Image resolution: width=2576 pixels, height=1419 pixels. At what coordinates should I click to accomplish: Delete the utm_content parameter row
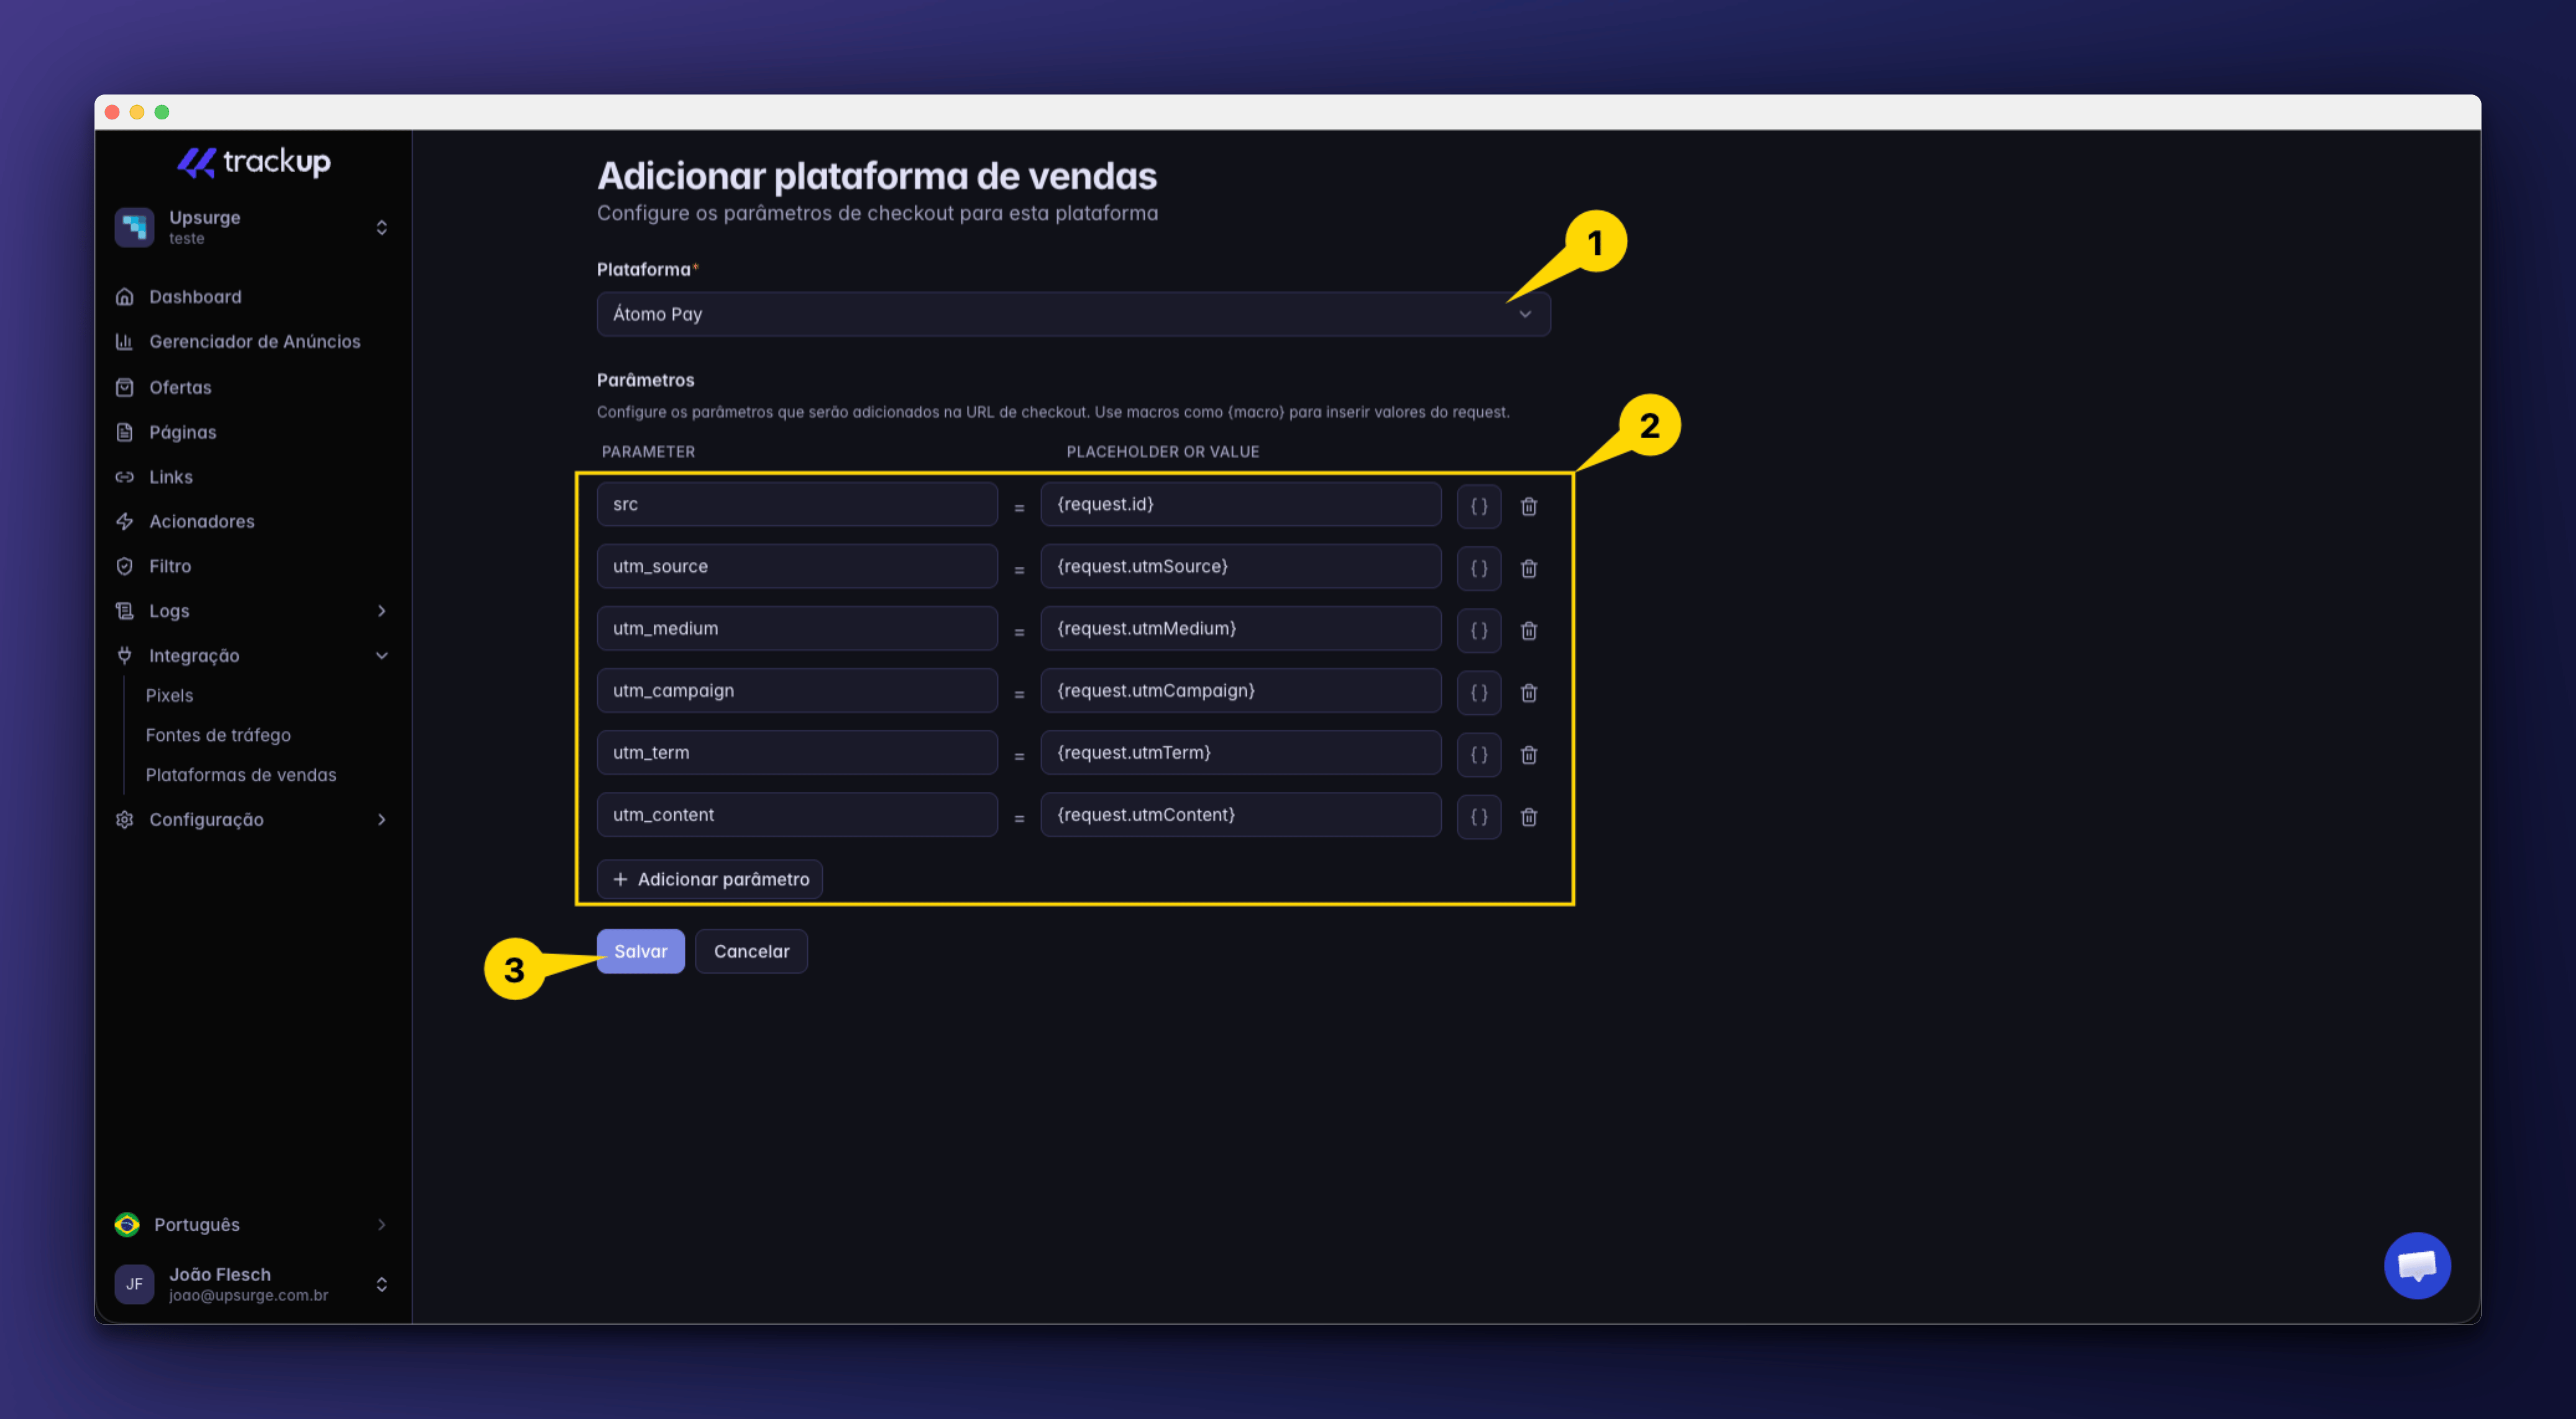1528,816
